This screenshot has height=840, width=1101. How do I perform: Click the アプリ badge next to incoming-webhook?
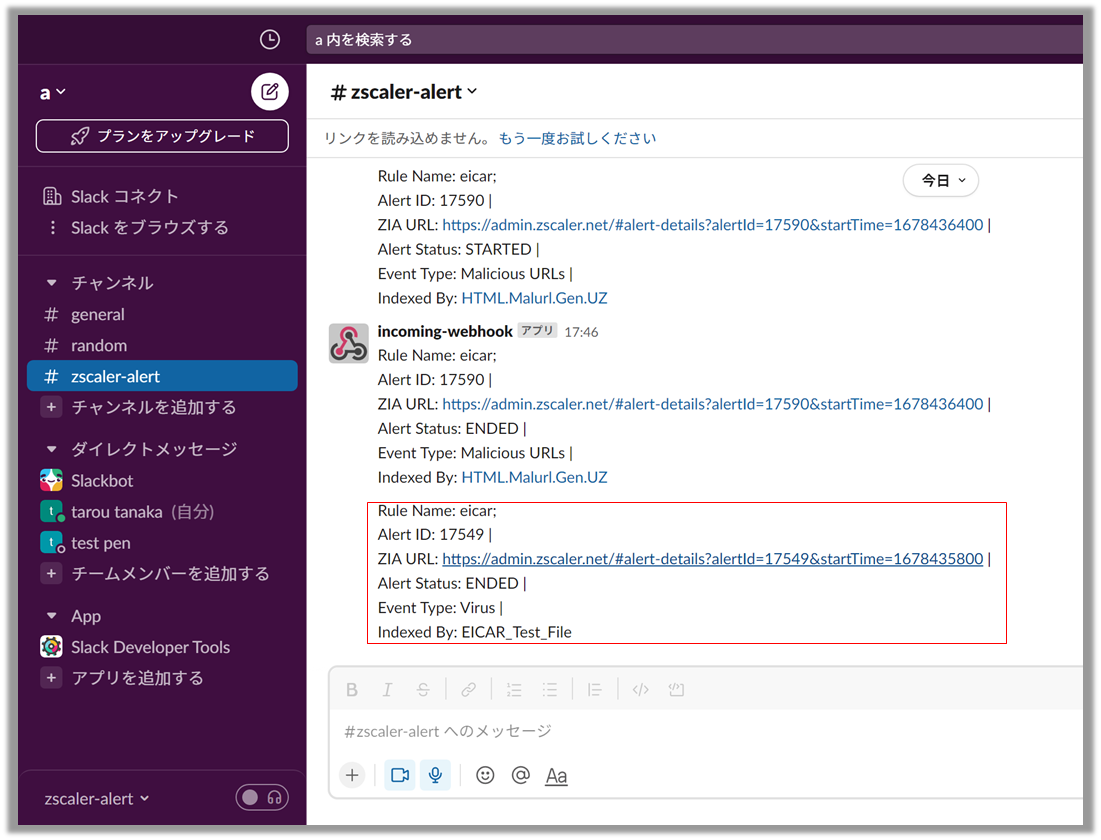click(537, 331)
